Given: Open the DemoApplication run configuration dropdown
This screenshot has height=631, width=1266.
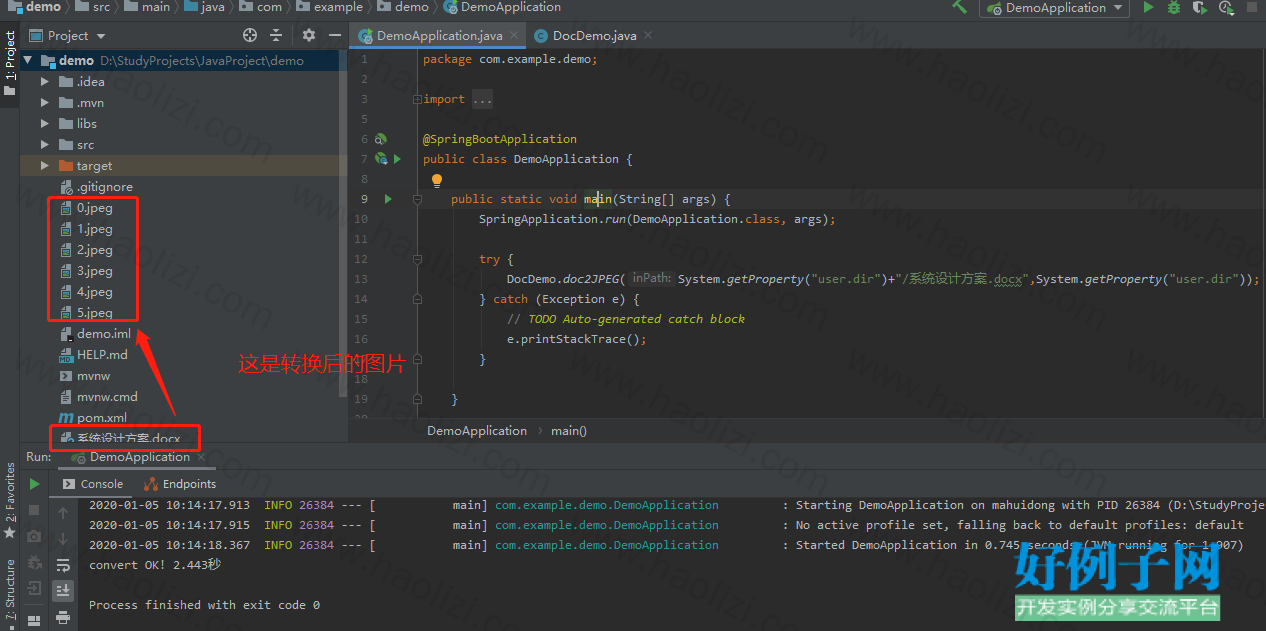Looking at the screenshot, I should (1054, 8).
